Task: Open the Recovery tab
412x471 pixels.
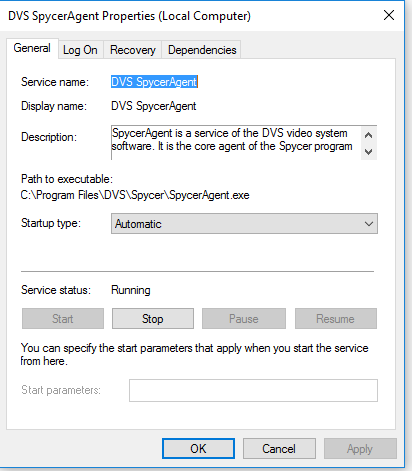Action: coord(133,50)
